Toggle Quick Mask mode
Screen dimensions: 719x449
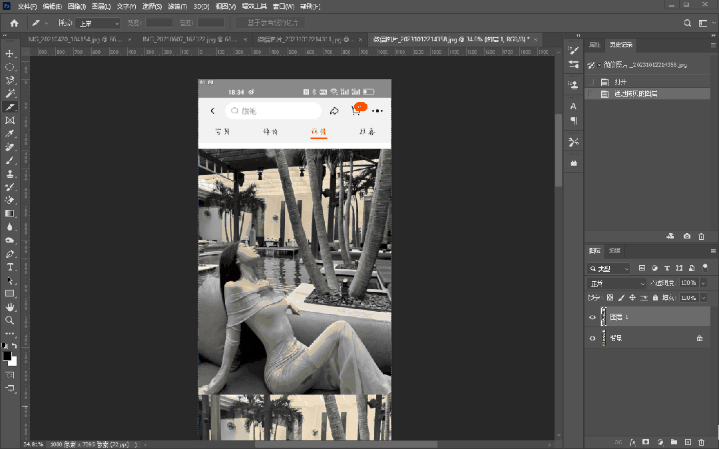point(10,375)
